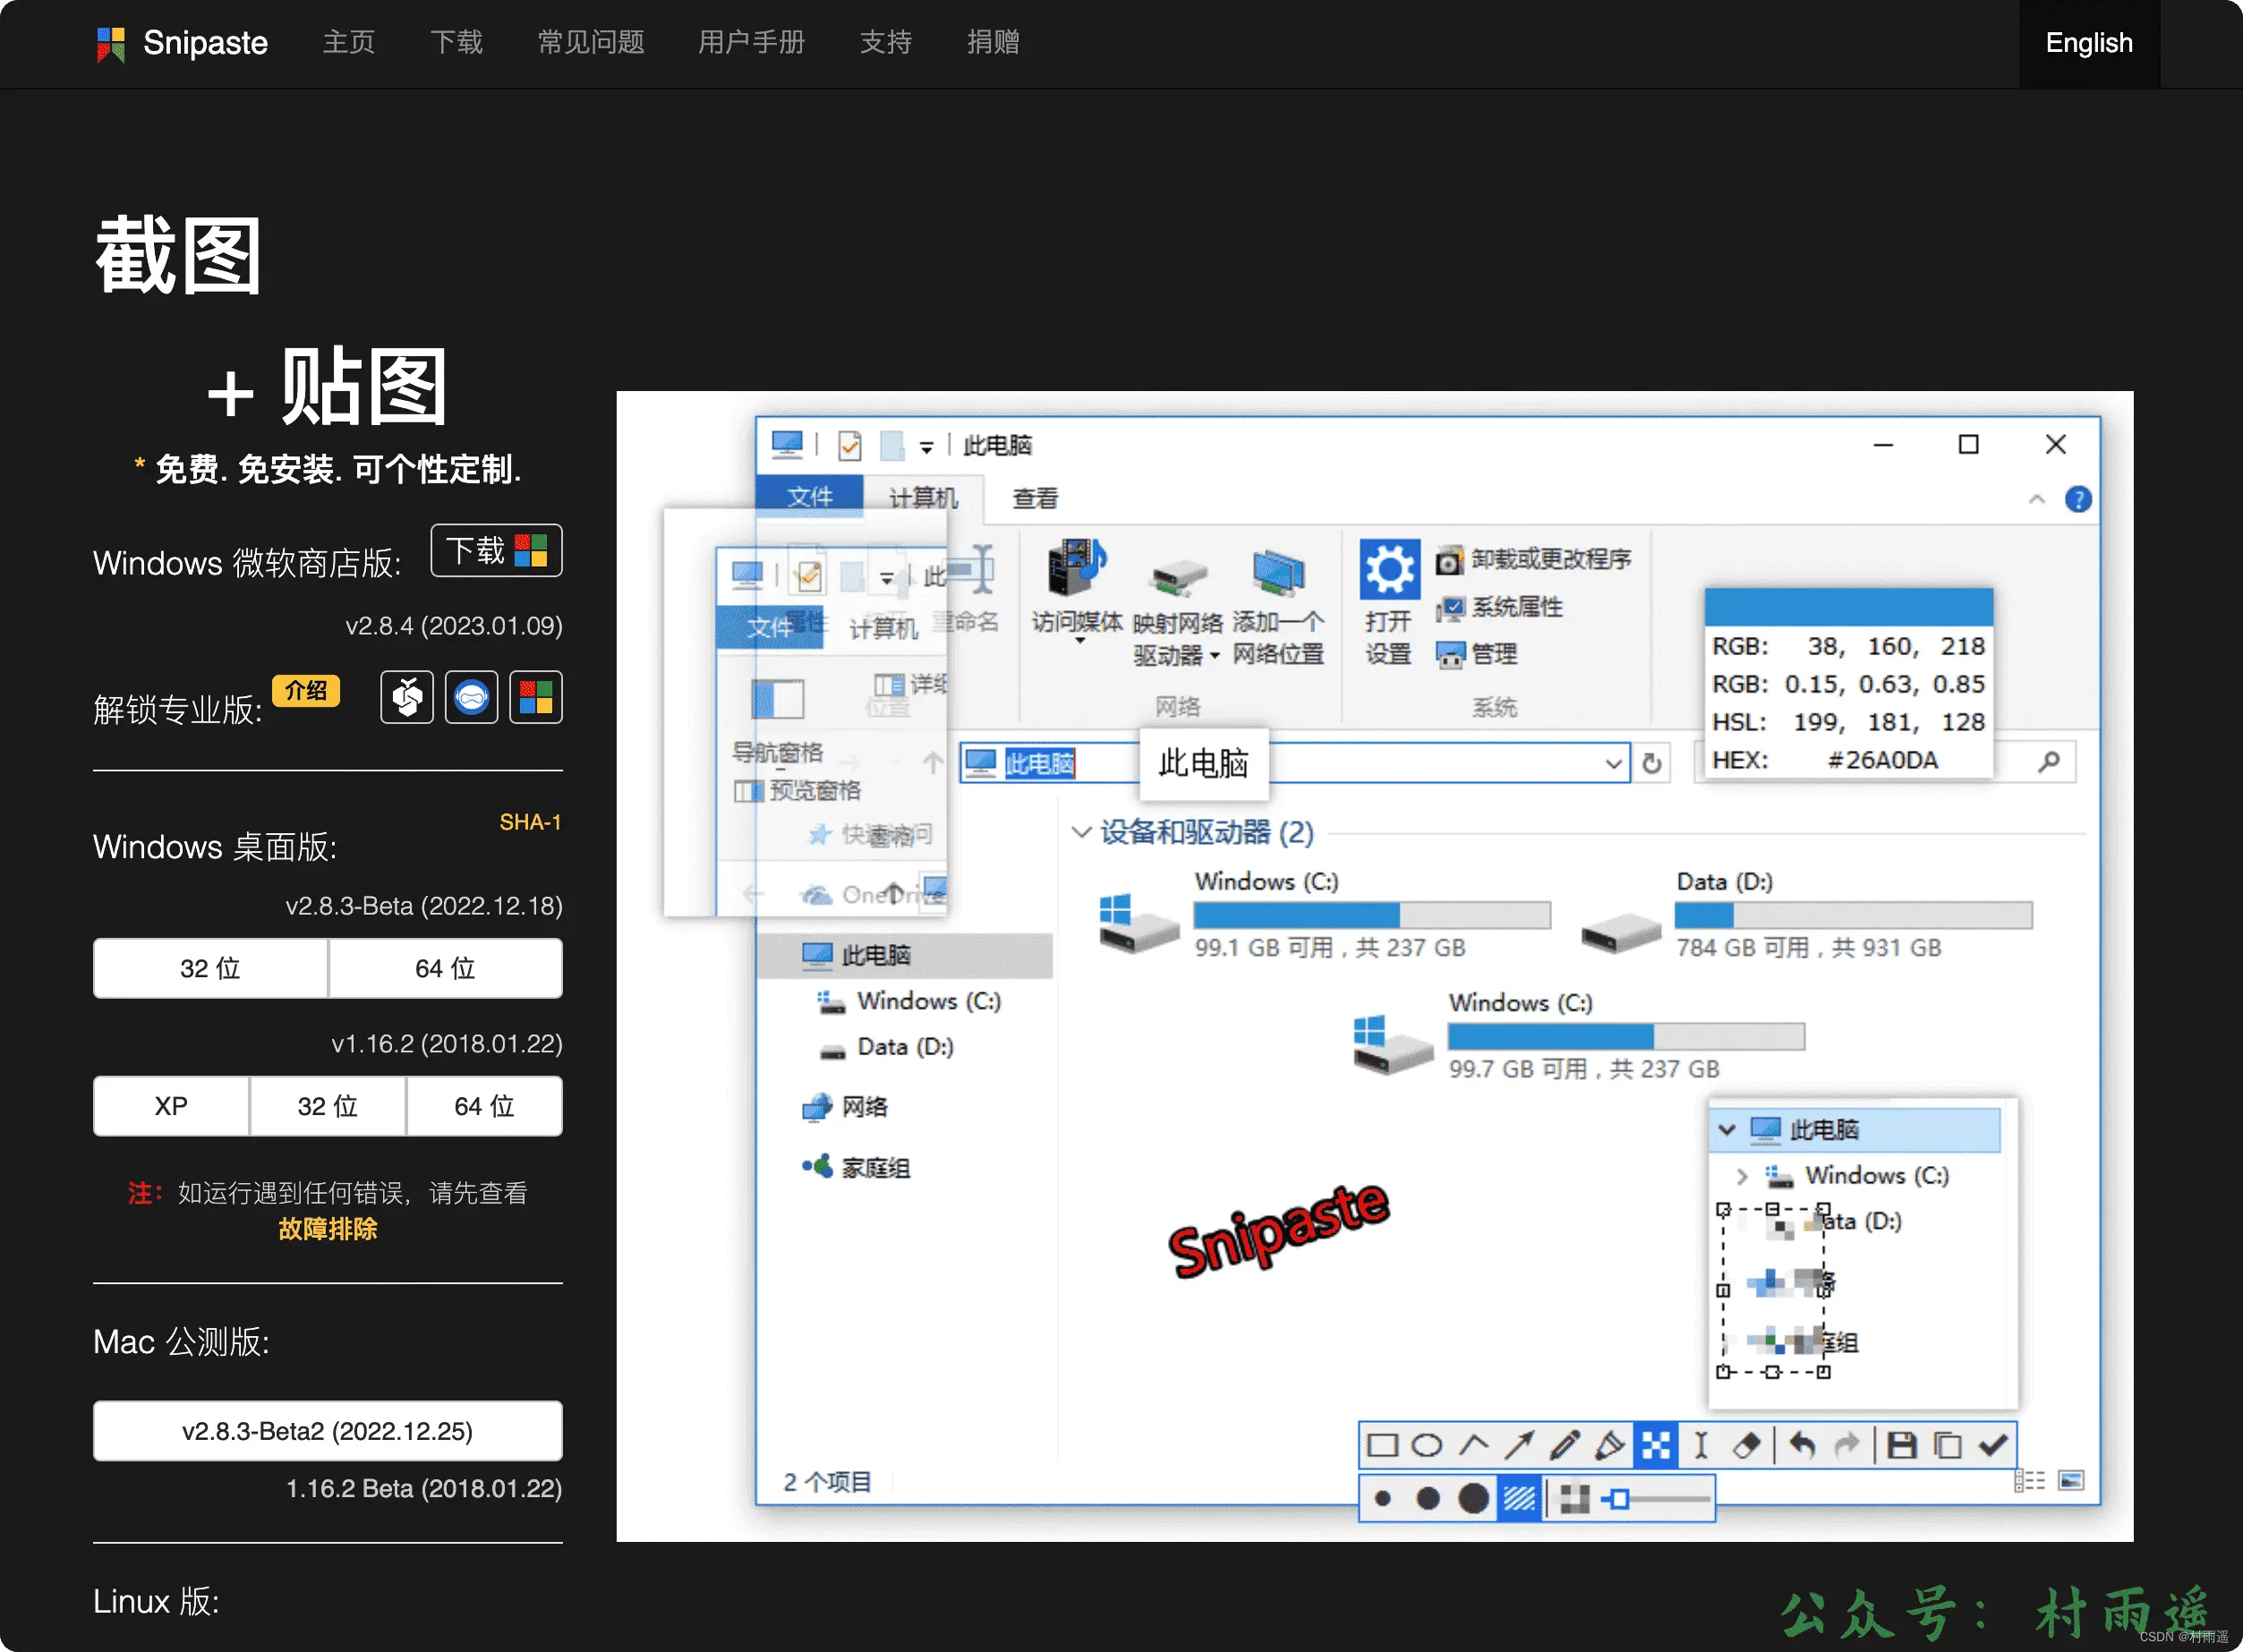Select the rectangle drawing tool
The height and width of the screenshot is (1652, 2243).
(x=1382, y=1445)
